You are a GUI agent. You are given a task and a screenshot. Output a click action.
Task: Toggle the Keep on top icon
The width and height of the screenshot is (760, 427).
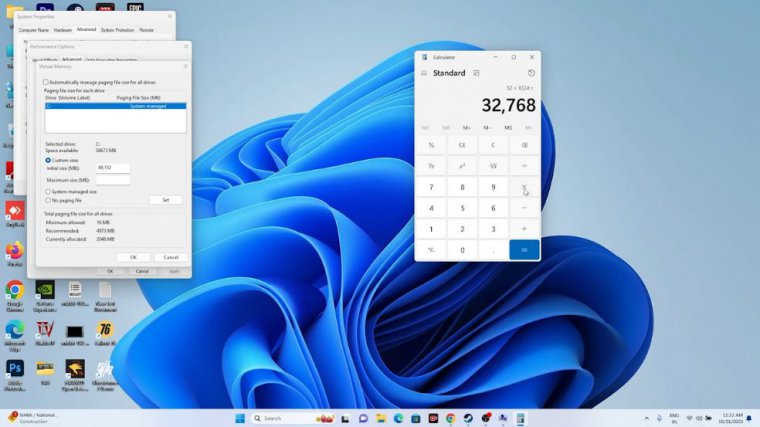[x=476, y=73]
